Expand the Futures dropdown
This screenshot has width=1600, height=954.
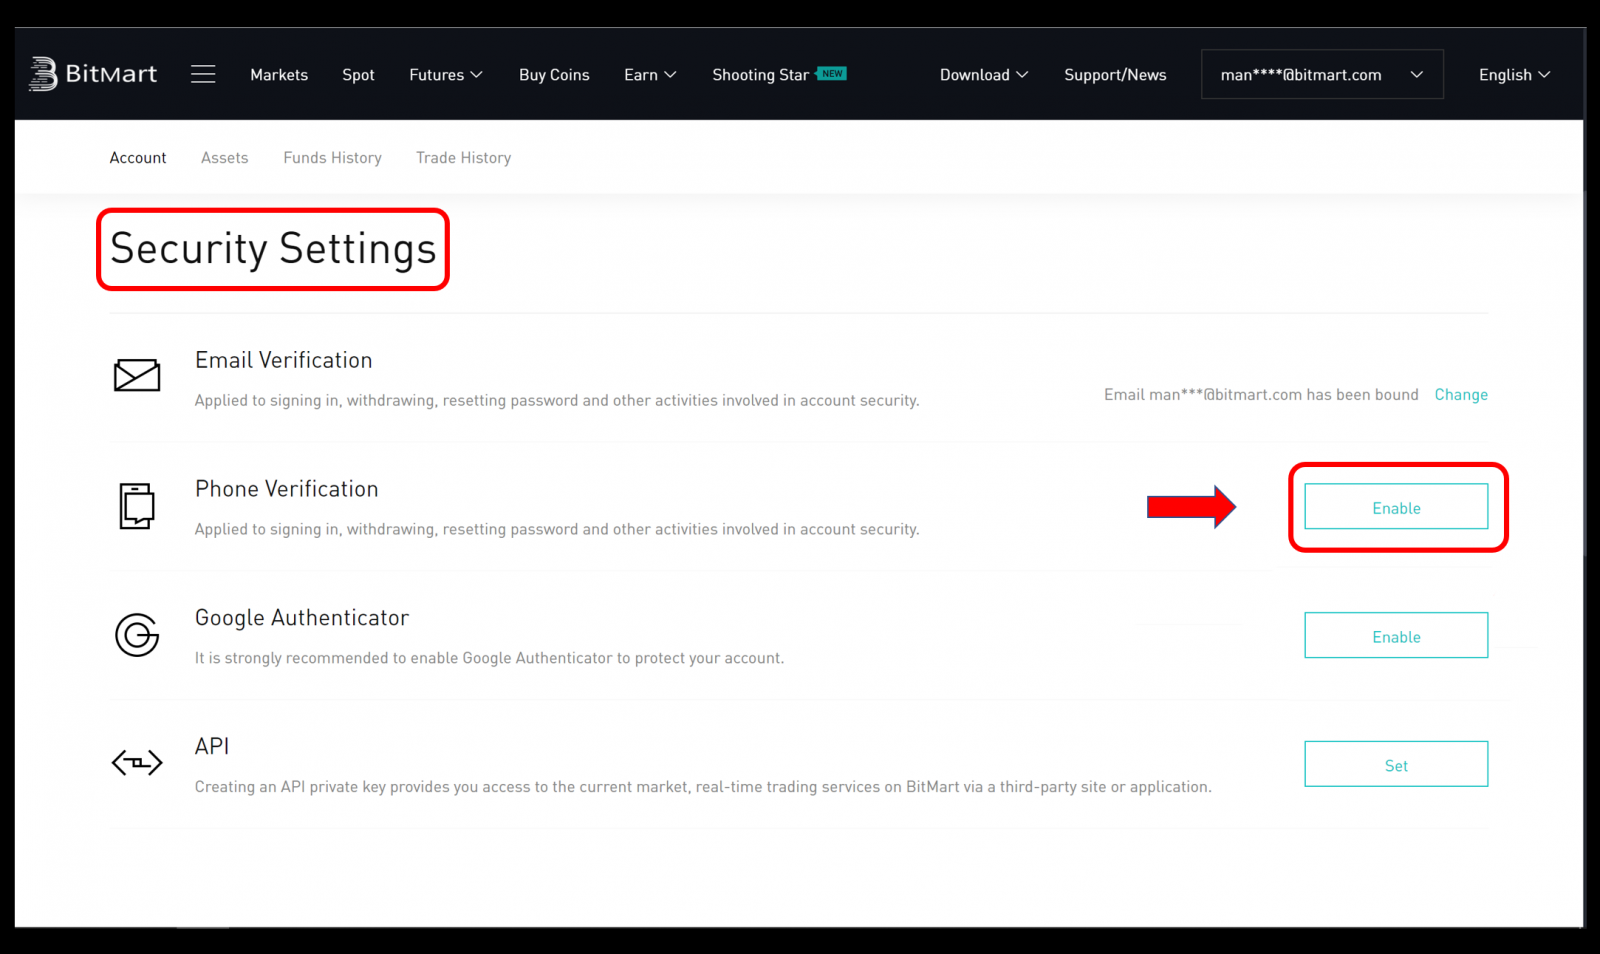pos(445,74)
